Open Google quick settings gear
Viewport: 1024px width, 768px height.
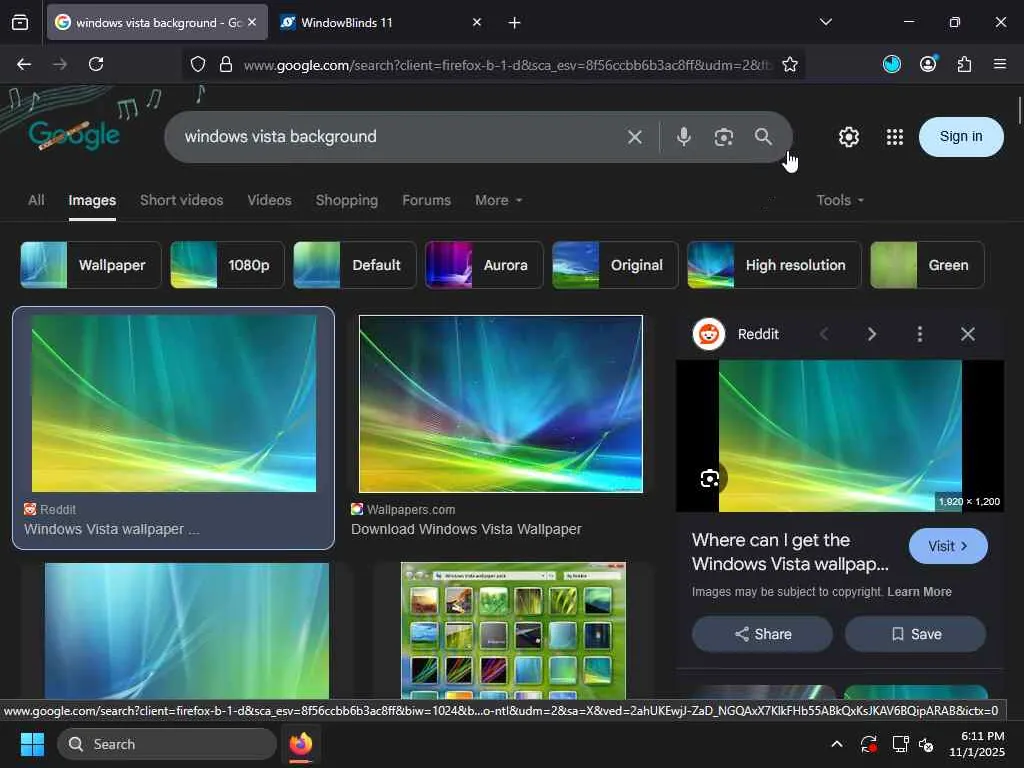849,136
